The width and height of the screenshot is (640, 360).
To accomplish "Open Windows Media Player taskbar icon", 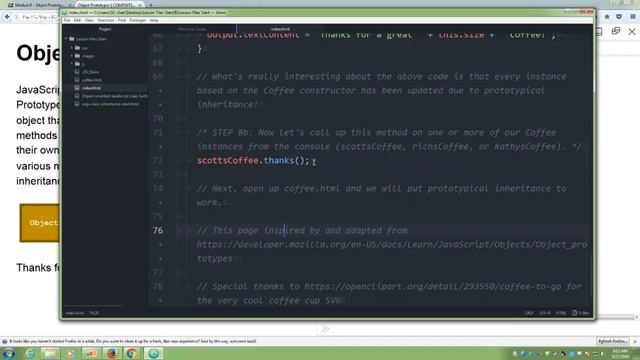I will pos(70,353).
